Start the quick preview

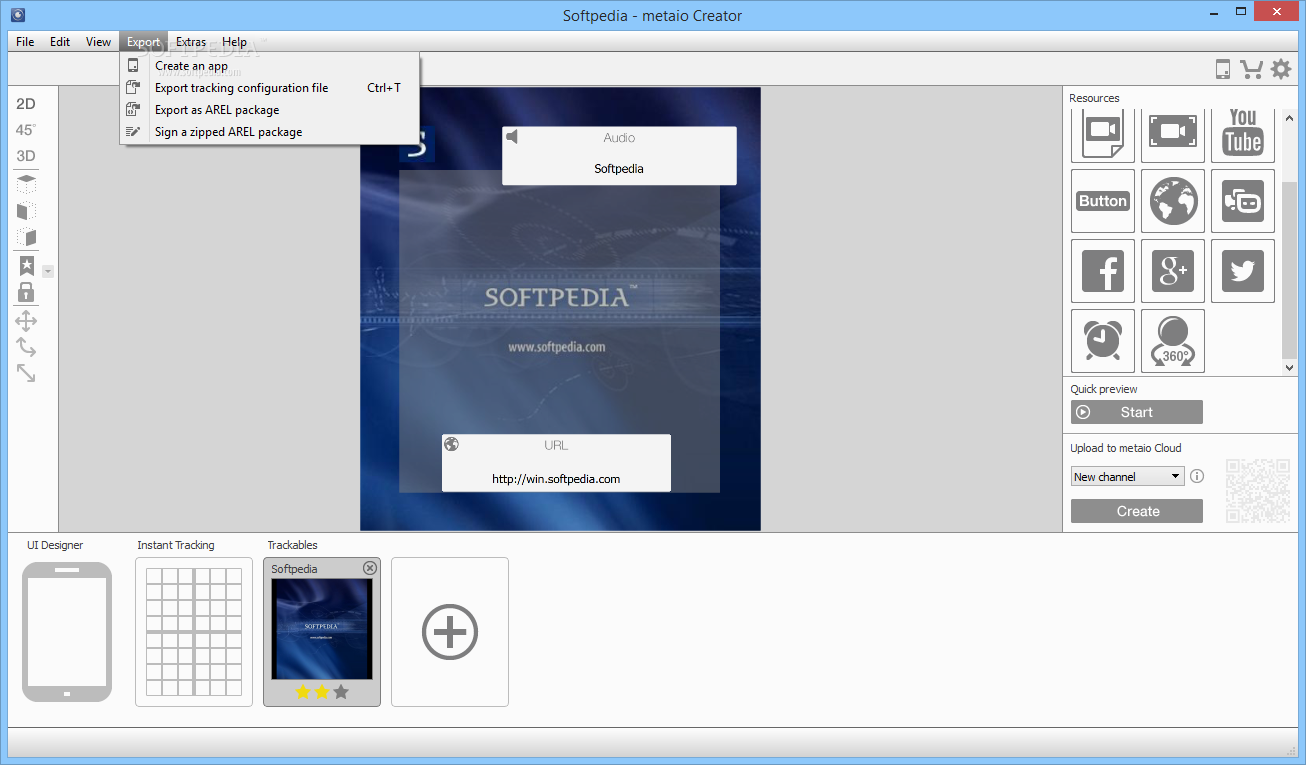tap(1137, 412)
